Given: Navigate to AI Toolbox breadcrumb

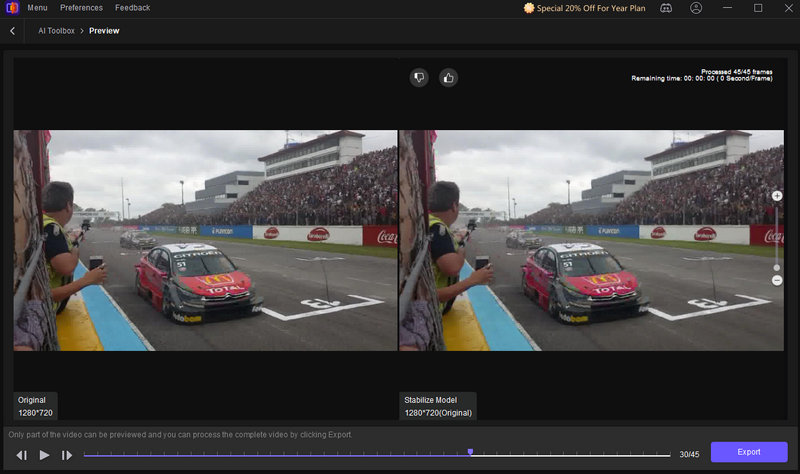Looking at the screenshot, I should (x=55, y=31).
